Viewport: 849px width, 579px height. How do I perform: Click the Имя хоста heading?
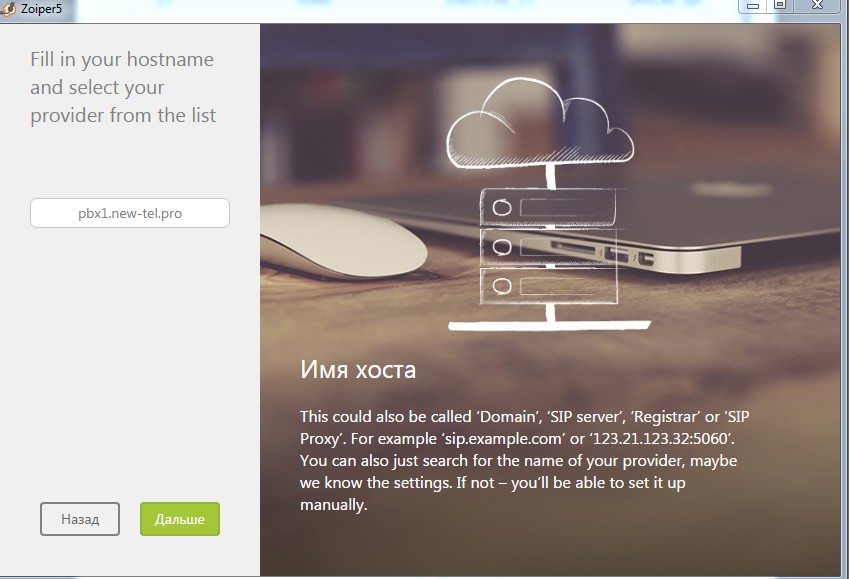coord(358,370)
